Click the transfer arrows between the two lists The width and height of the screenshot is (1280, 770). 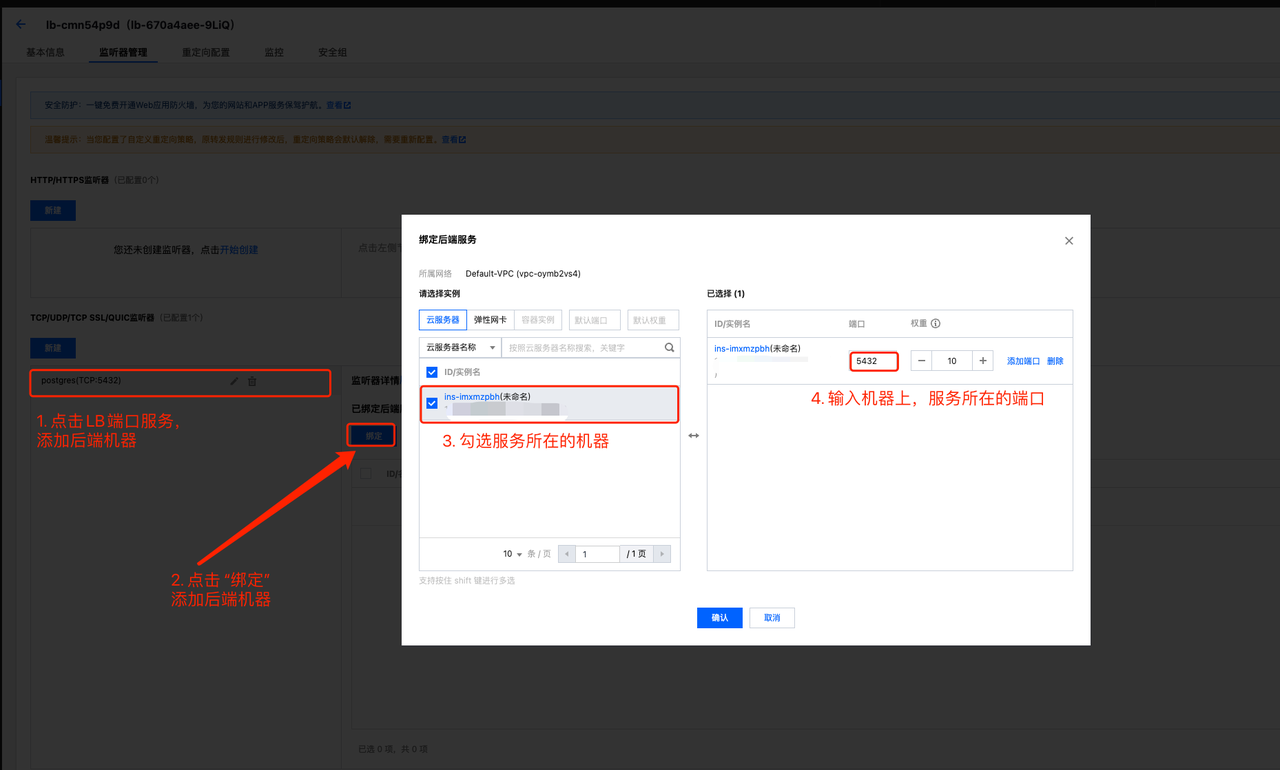pos(694,436)
